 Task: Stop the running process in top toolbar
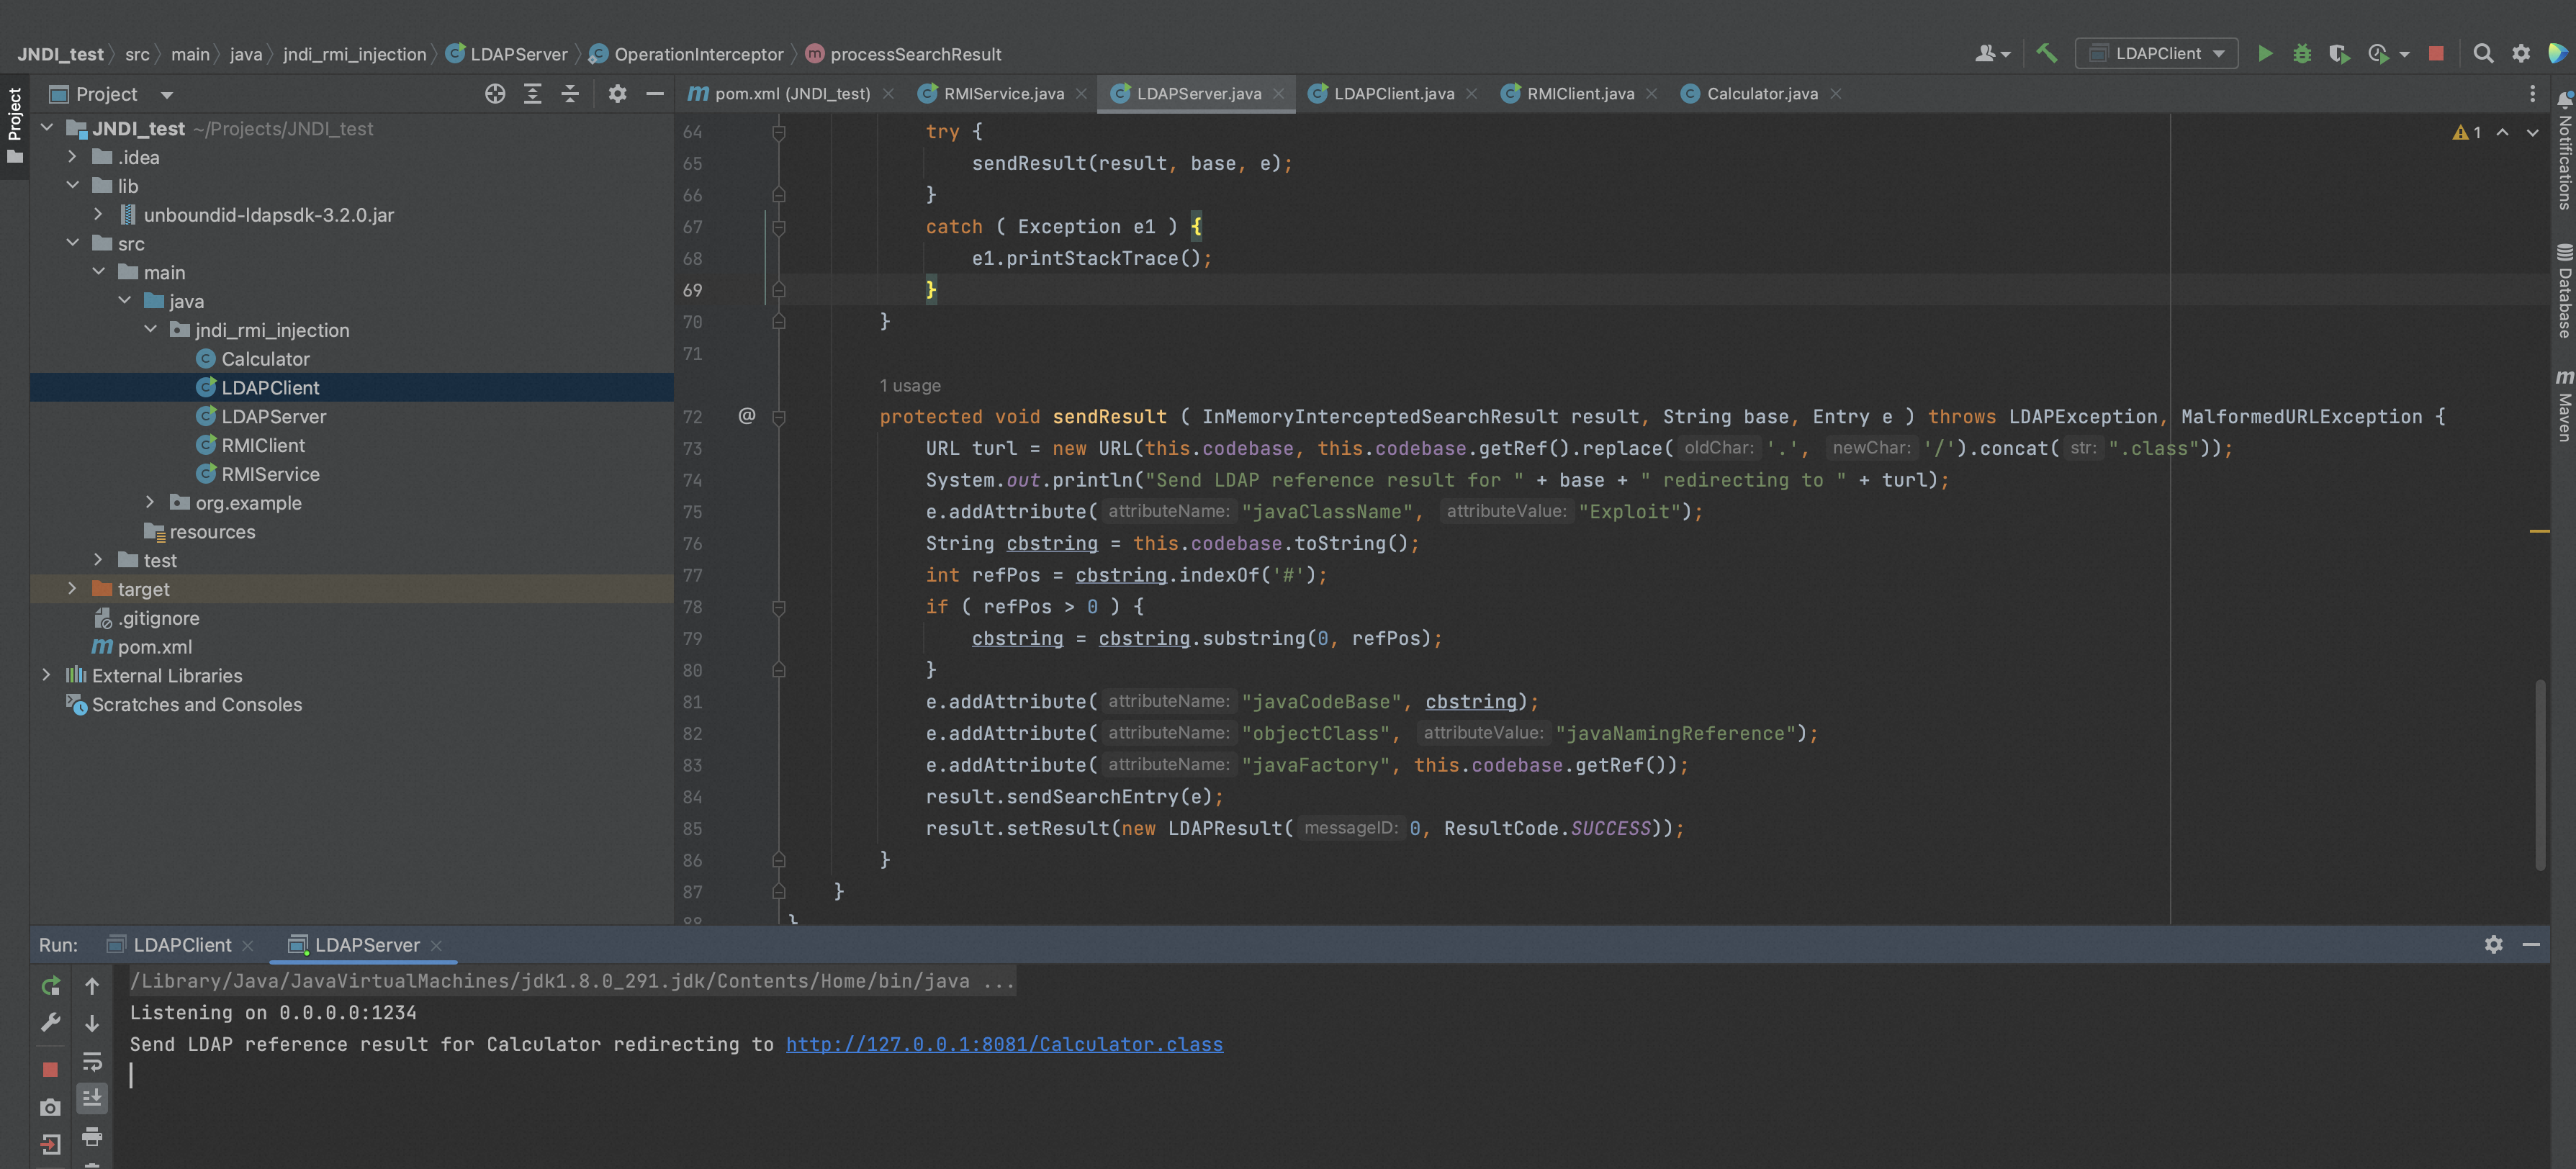(2436, 53)
